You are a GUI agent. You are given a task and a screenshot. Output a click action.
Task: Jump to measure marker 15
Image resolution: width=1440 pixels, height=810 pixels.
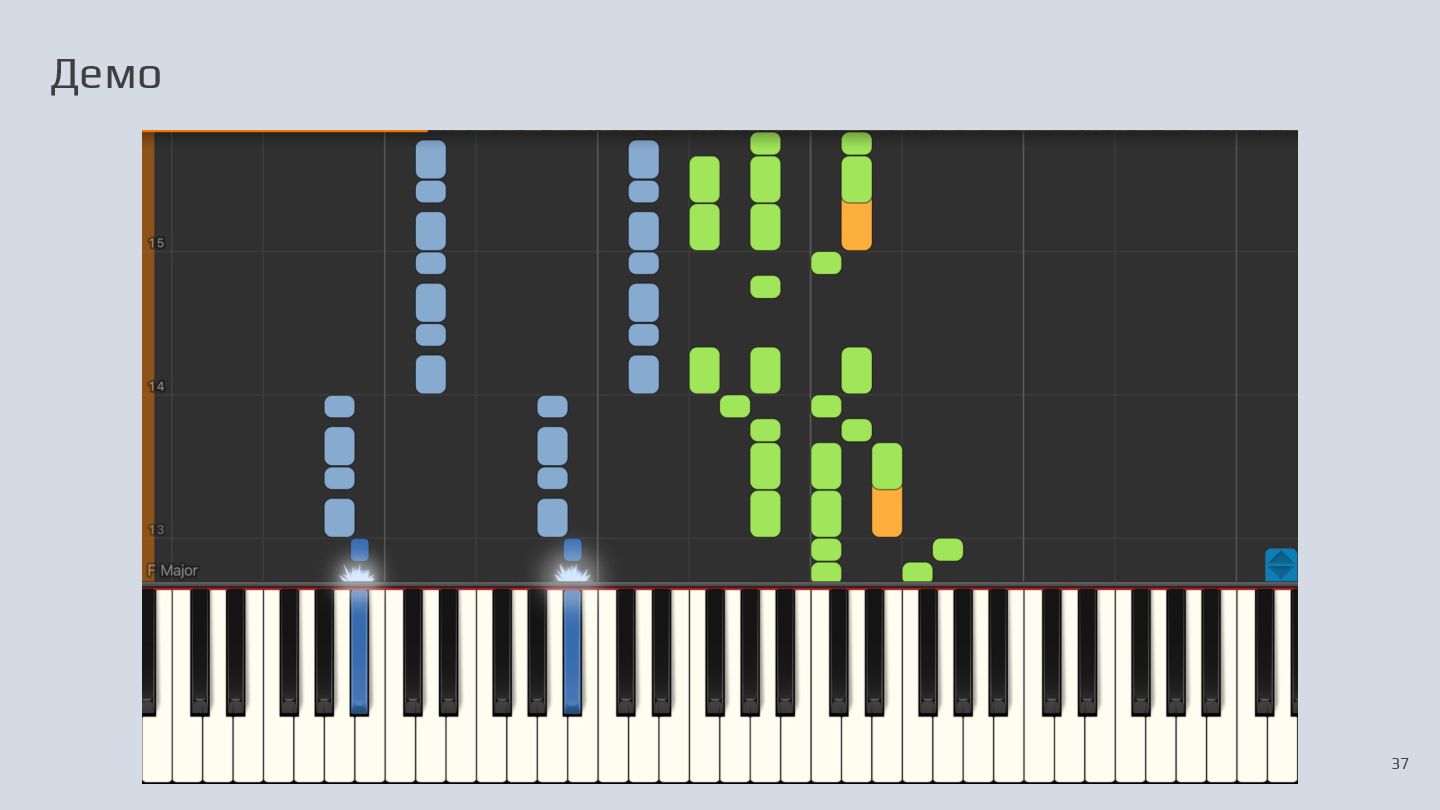[156, 243]
